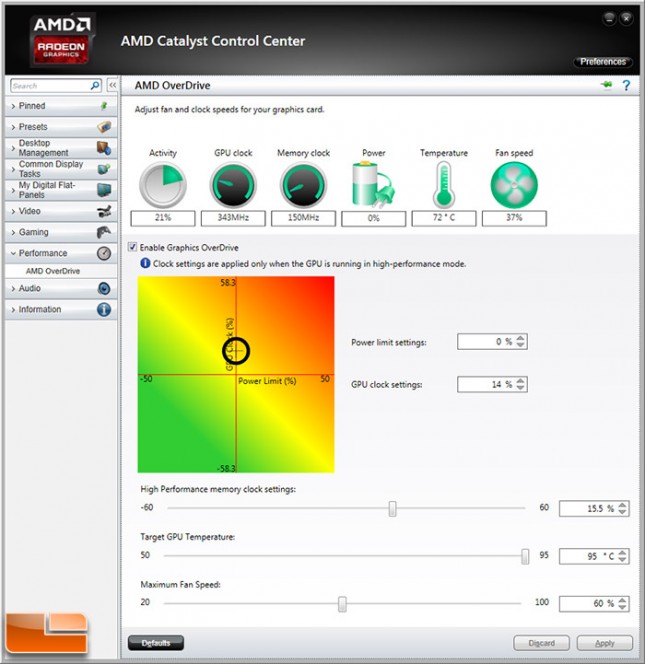Click the Video camera icon
This screenshot has width=645, height=664.
pyautogui.click(x=104, y=211)
